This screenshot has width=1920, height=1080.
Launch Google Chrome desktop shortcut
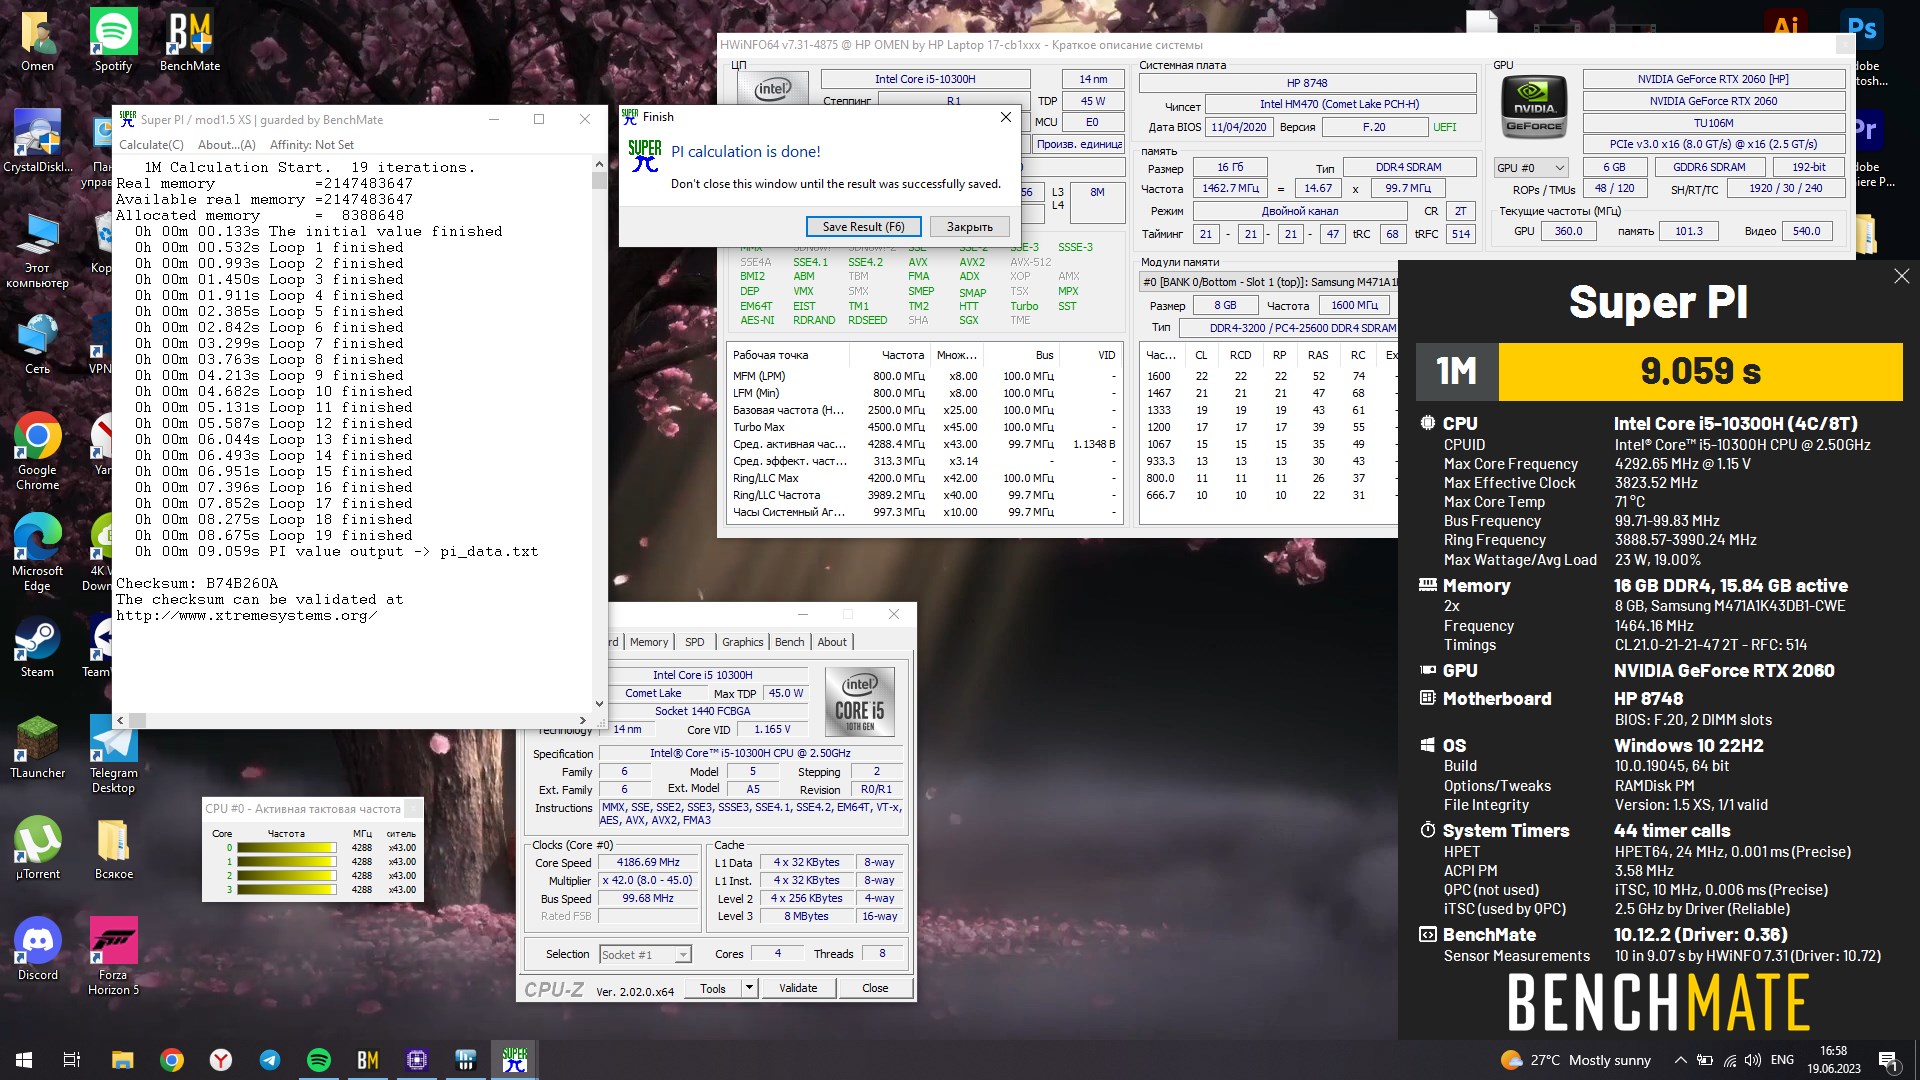click(38, 451)
